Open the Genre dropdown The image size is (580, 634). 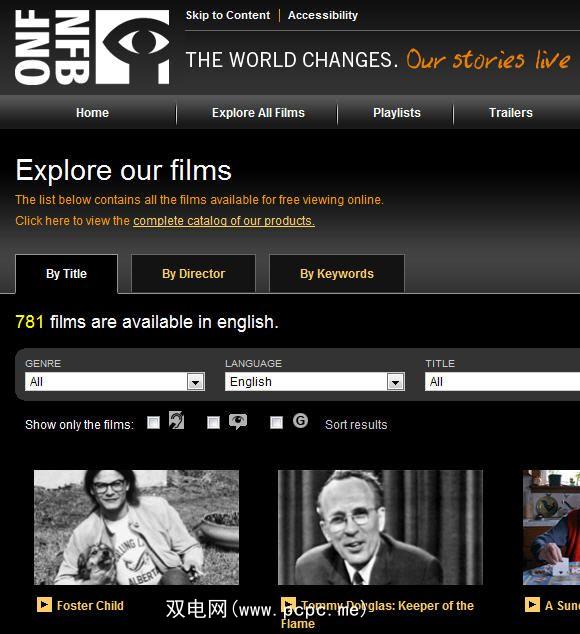point(115,382)
